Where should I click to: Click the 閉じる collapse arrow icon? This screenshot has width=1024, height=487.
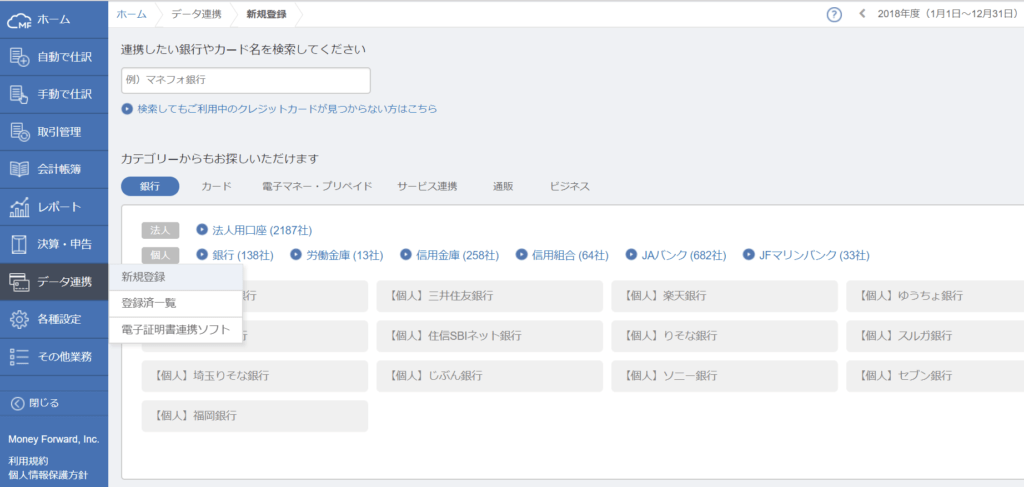pos(18,403)
